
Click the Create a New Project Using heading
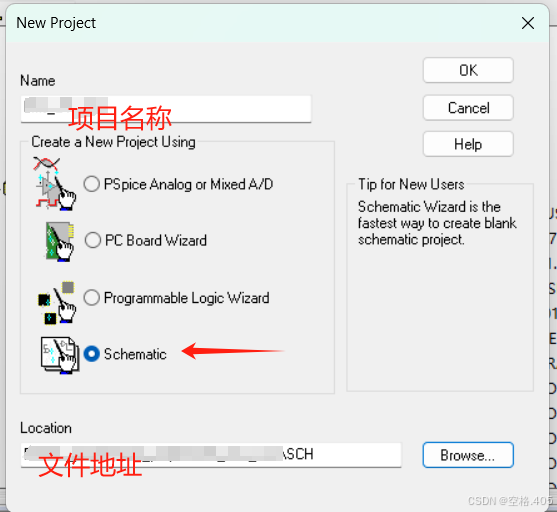113,142
